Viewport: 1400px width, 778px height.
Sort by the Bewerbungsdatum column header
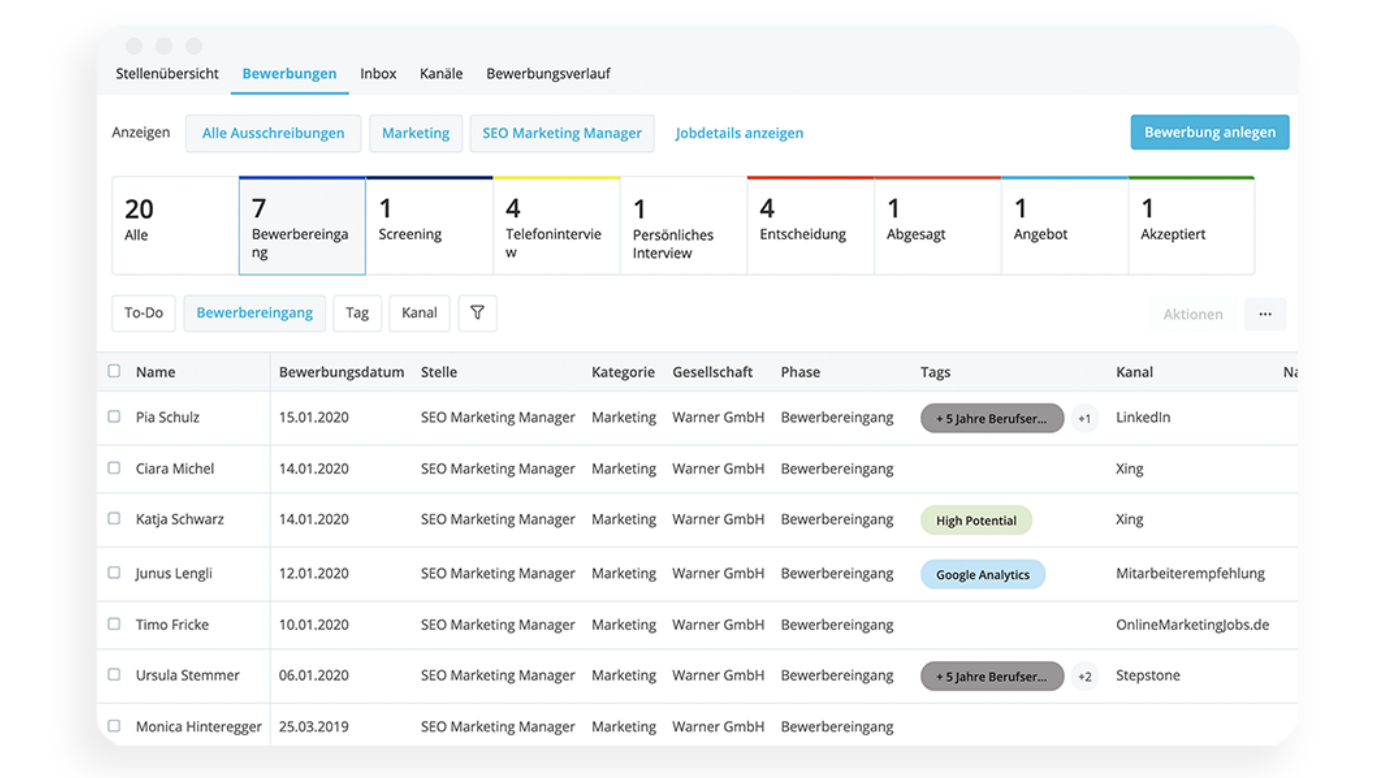tap(341, 372)
